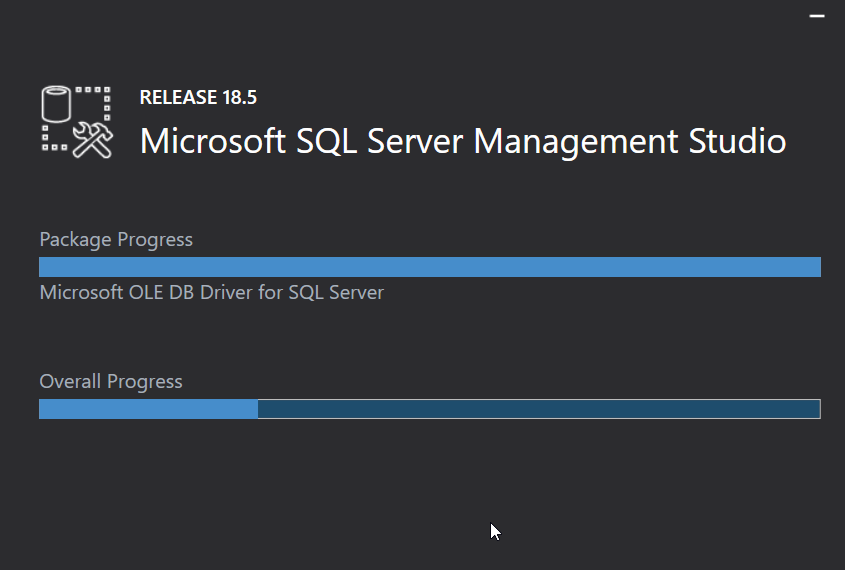Click the filled part of Overall Progress bar
The height and width of the screenshot is (570, 845).
[148, 409]
